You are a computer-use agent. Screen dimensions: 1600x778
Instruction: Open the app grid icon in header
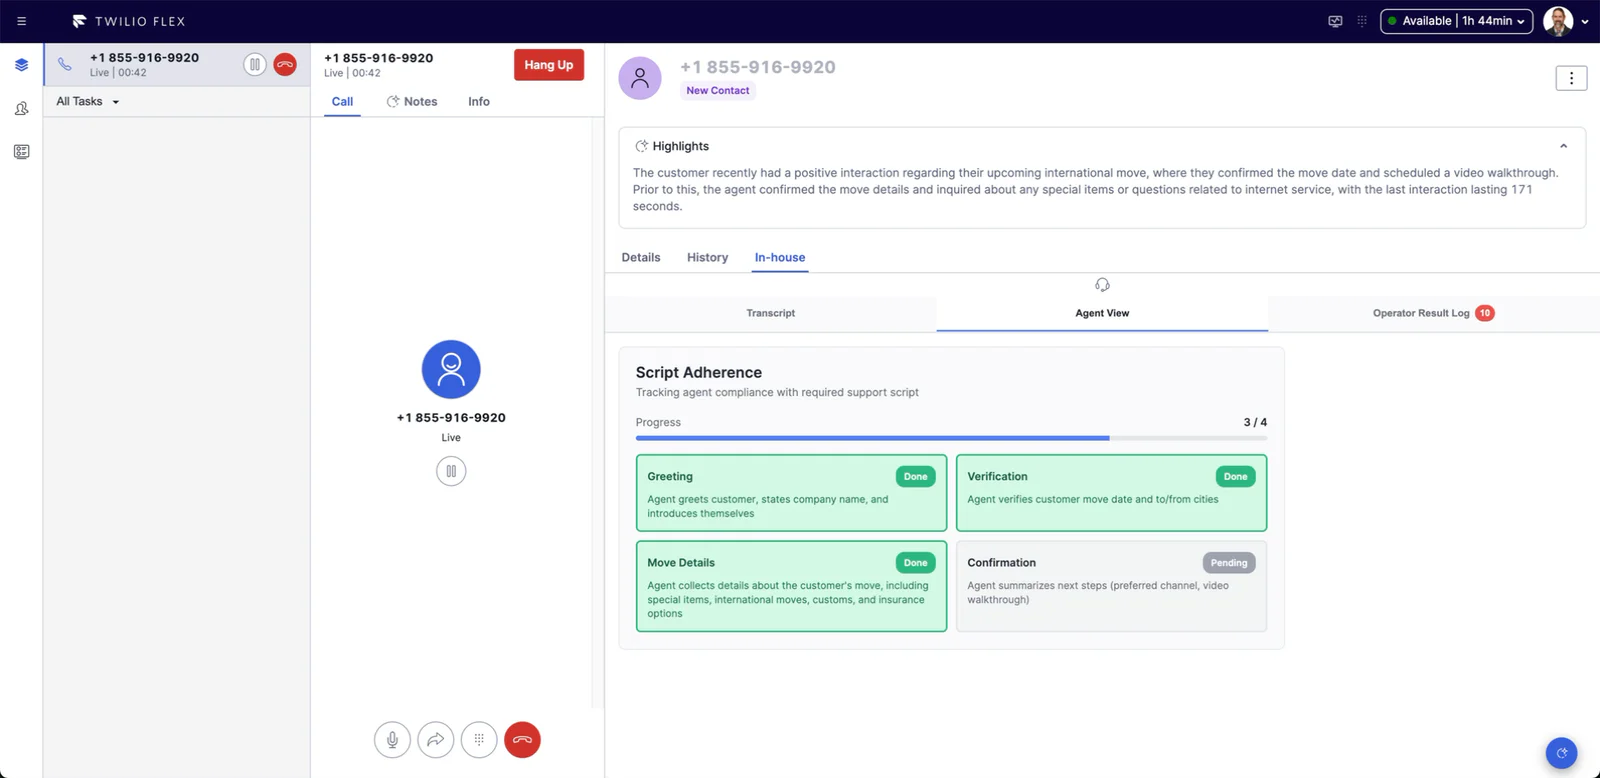click(x=1362, y=21)
